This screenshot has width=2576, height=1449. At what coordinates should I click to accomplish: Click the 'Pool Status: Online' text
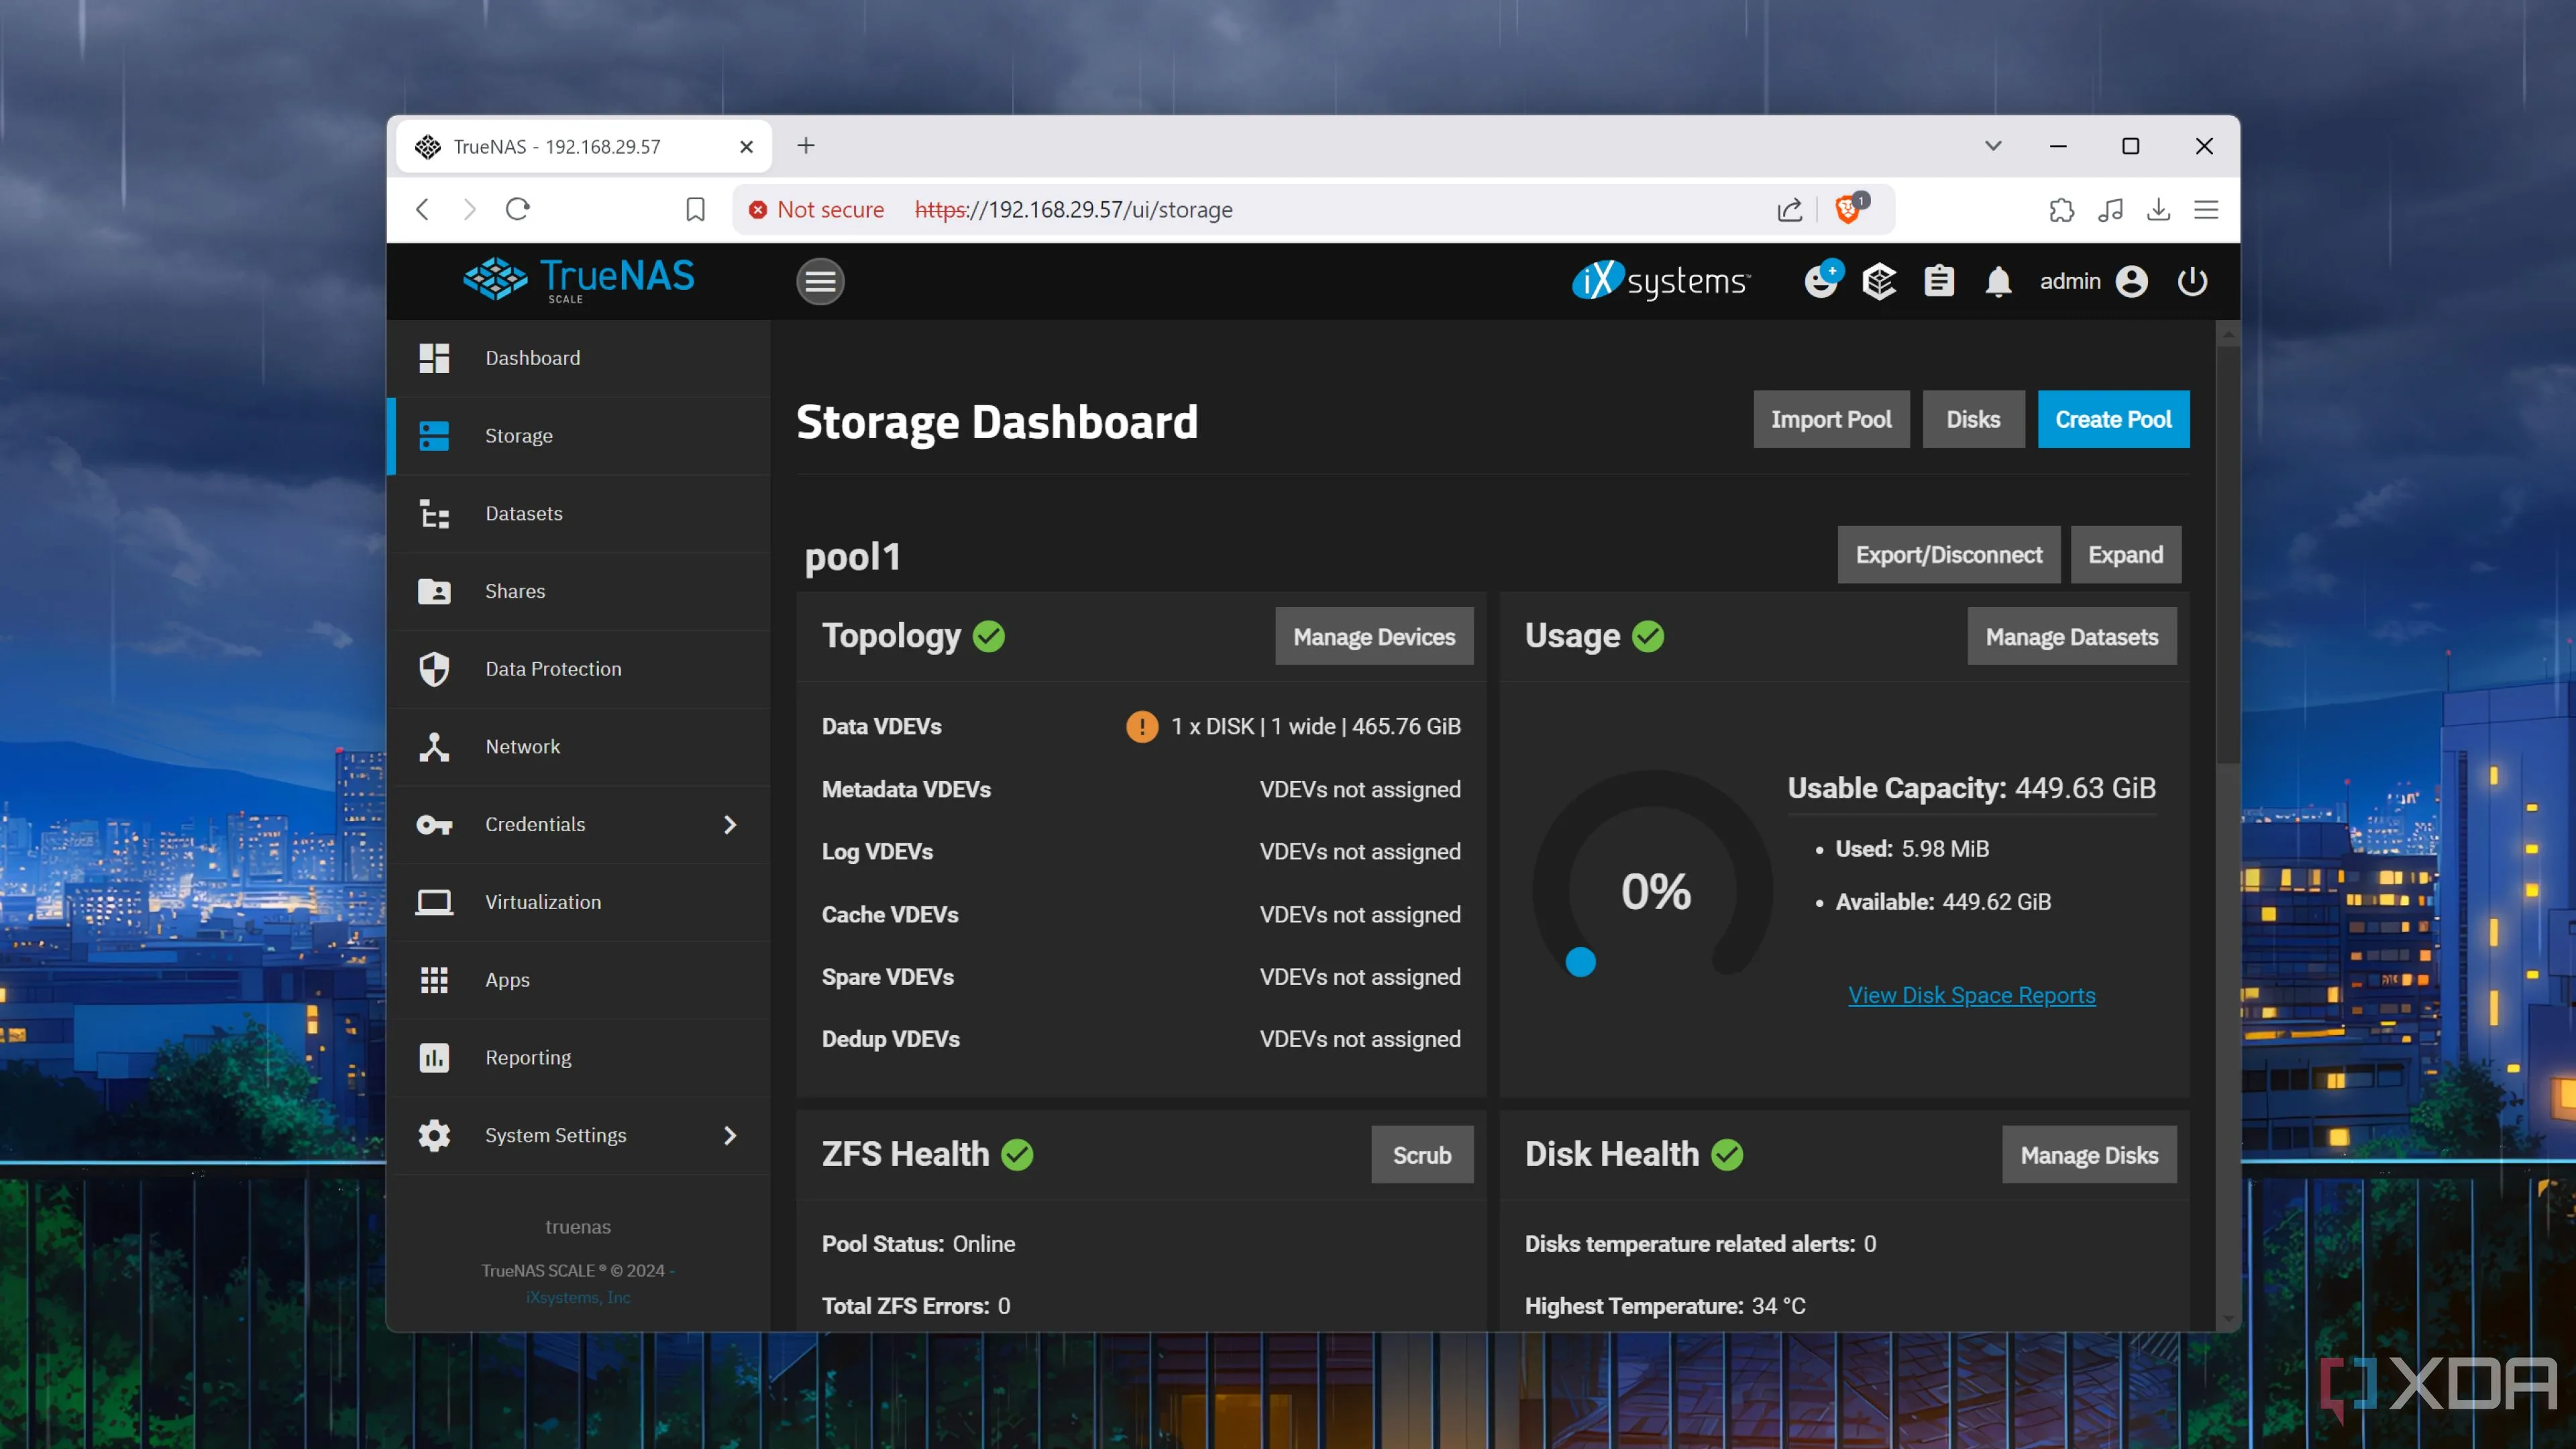point(918,1244)
